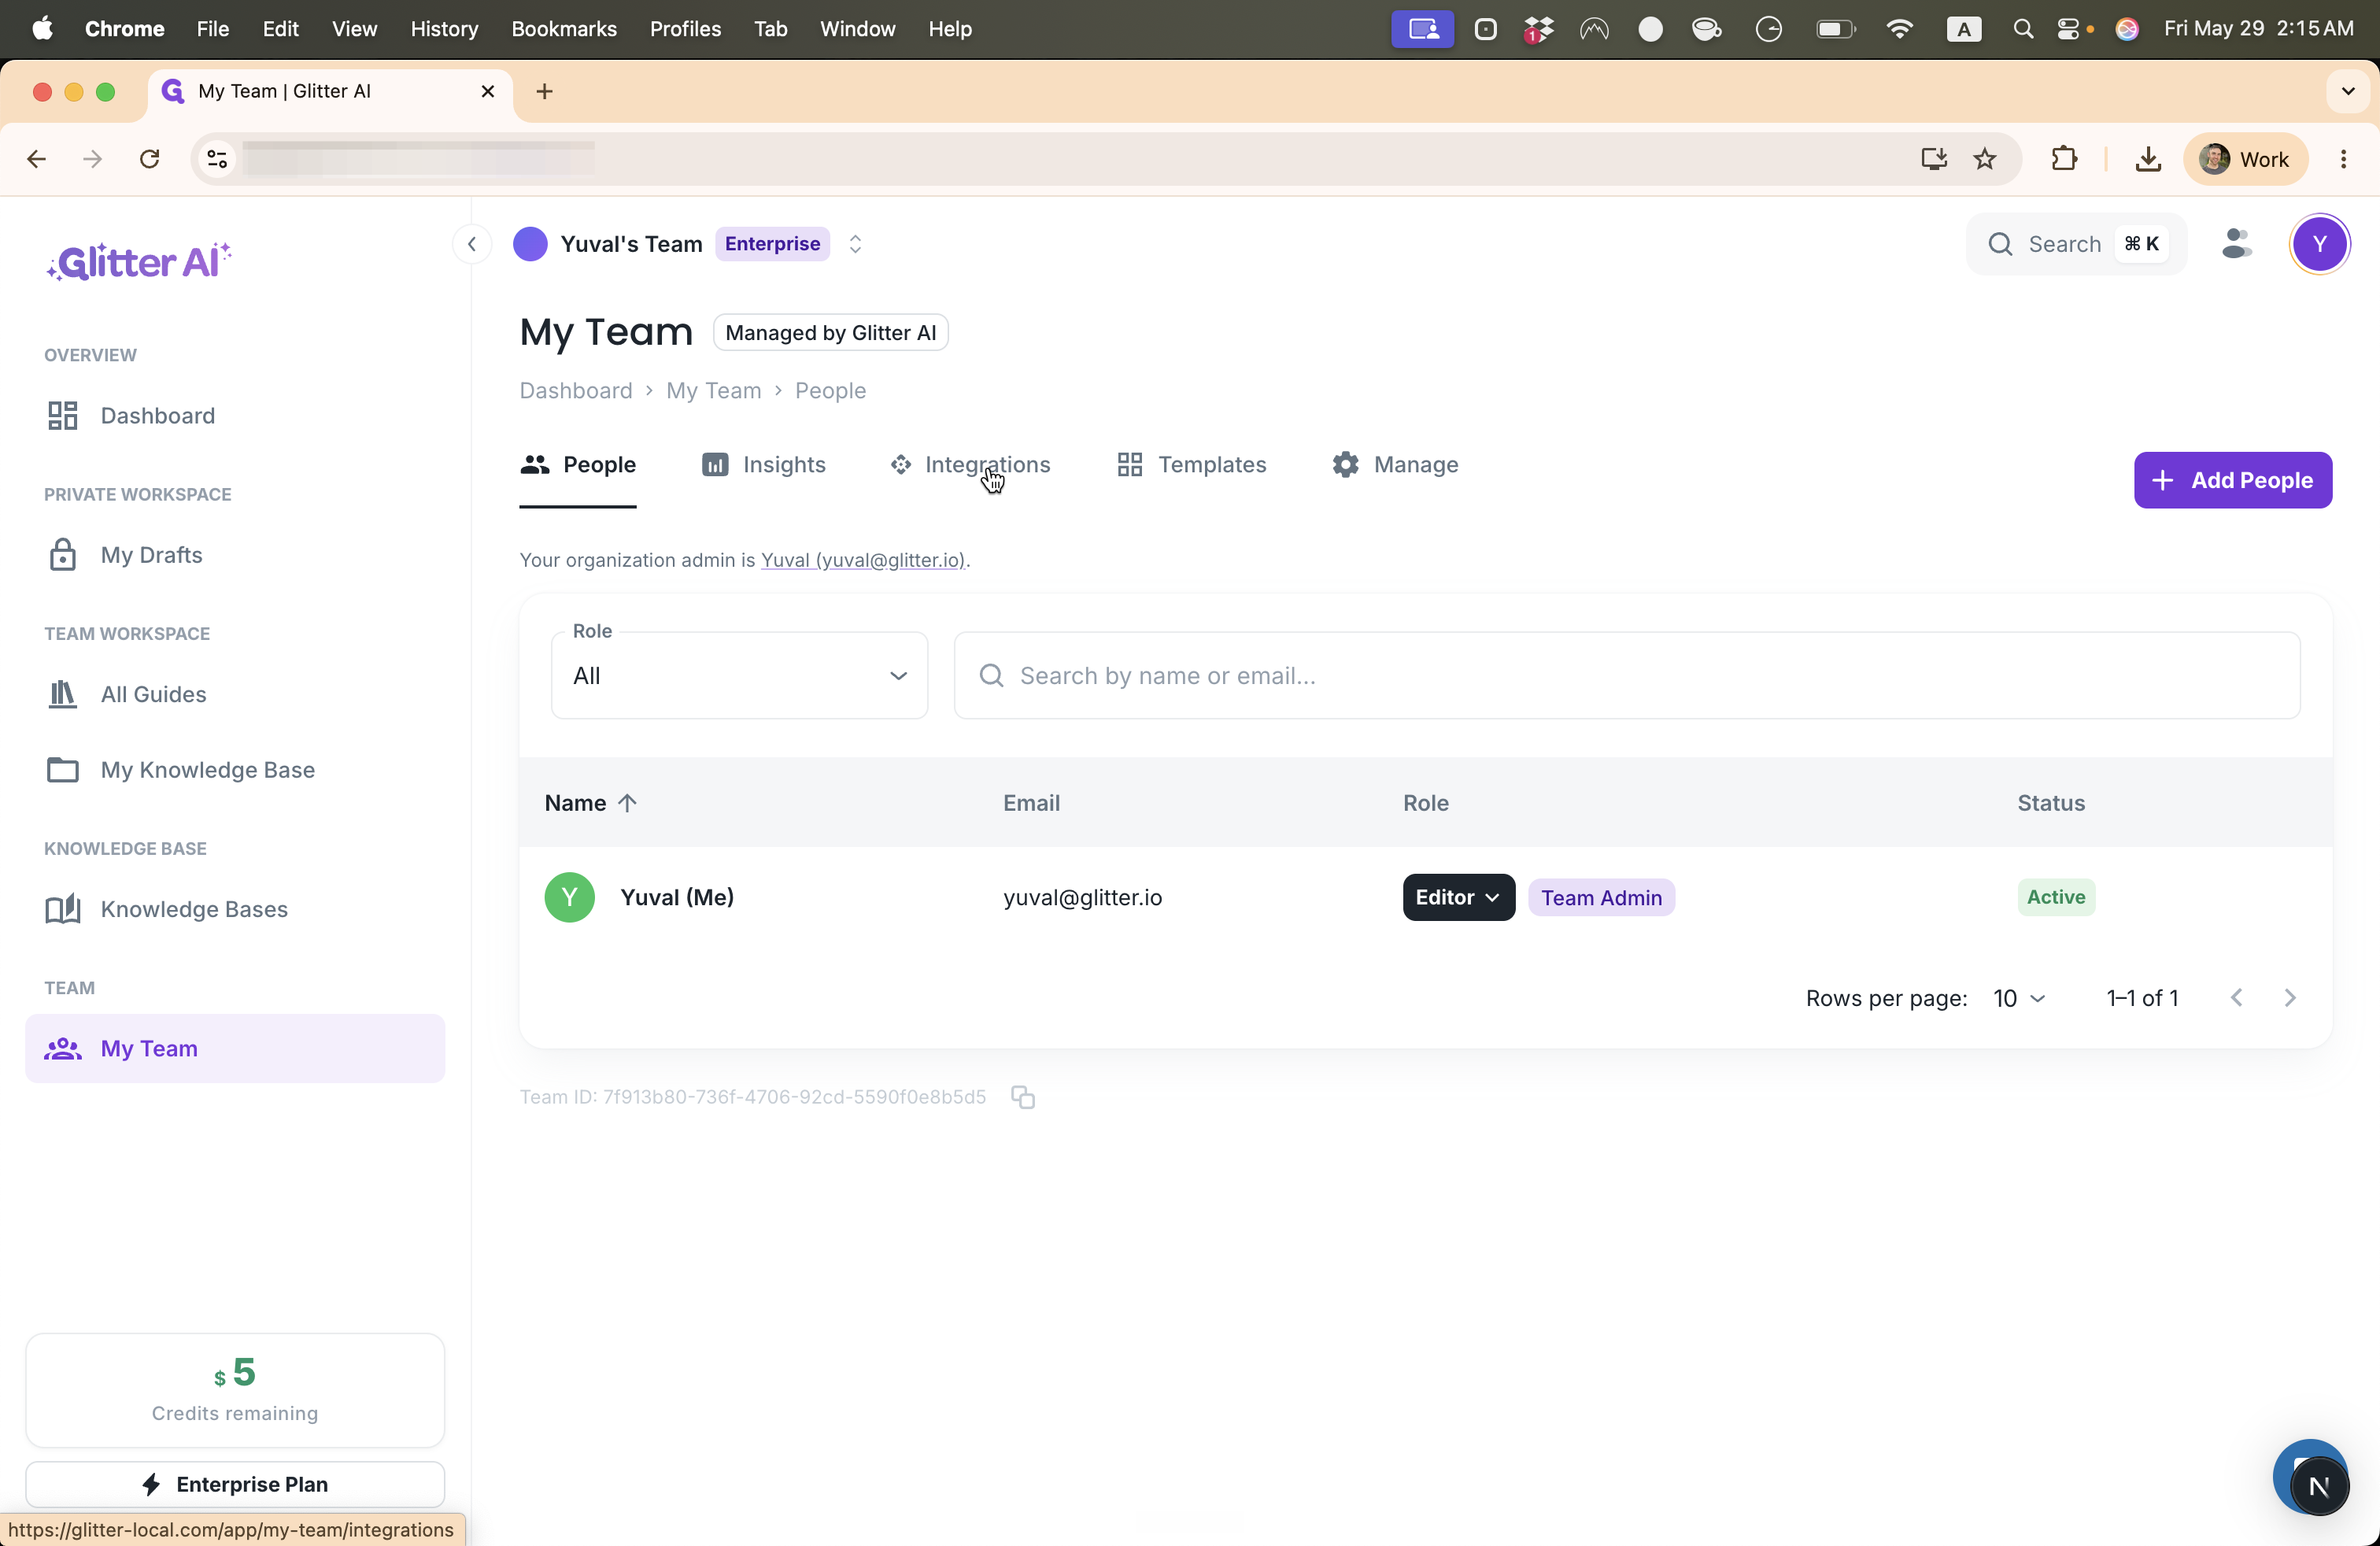This screenshot has width=2380, height=1546.
Task: Switch to the Templates tab
Action: [x=1191, y=465]
